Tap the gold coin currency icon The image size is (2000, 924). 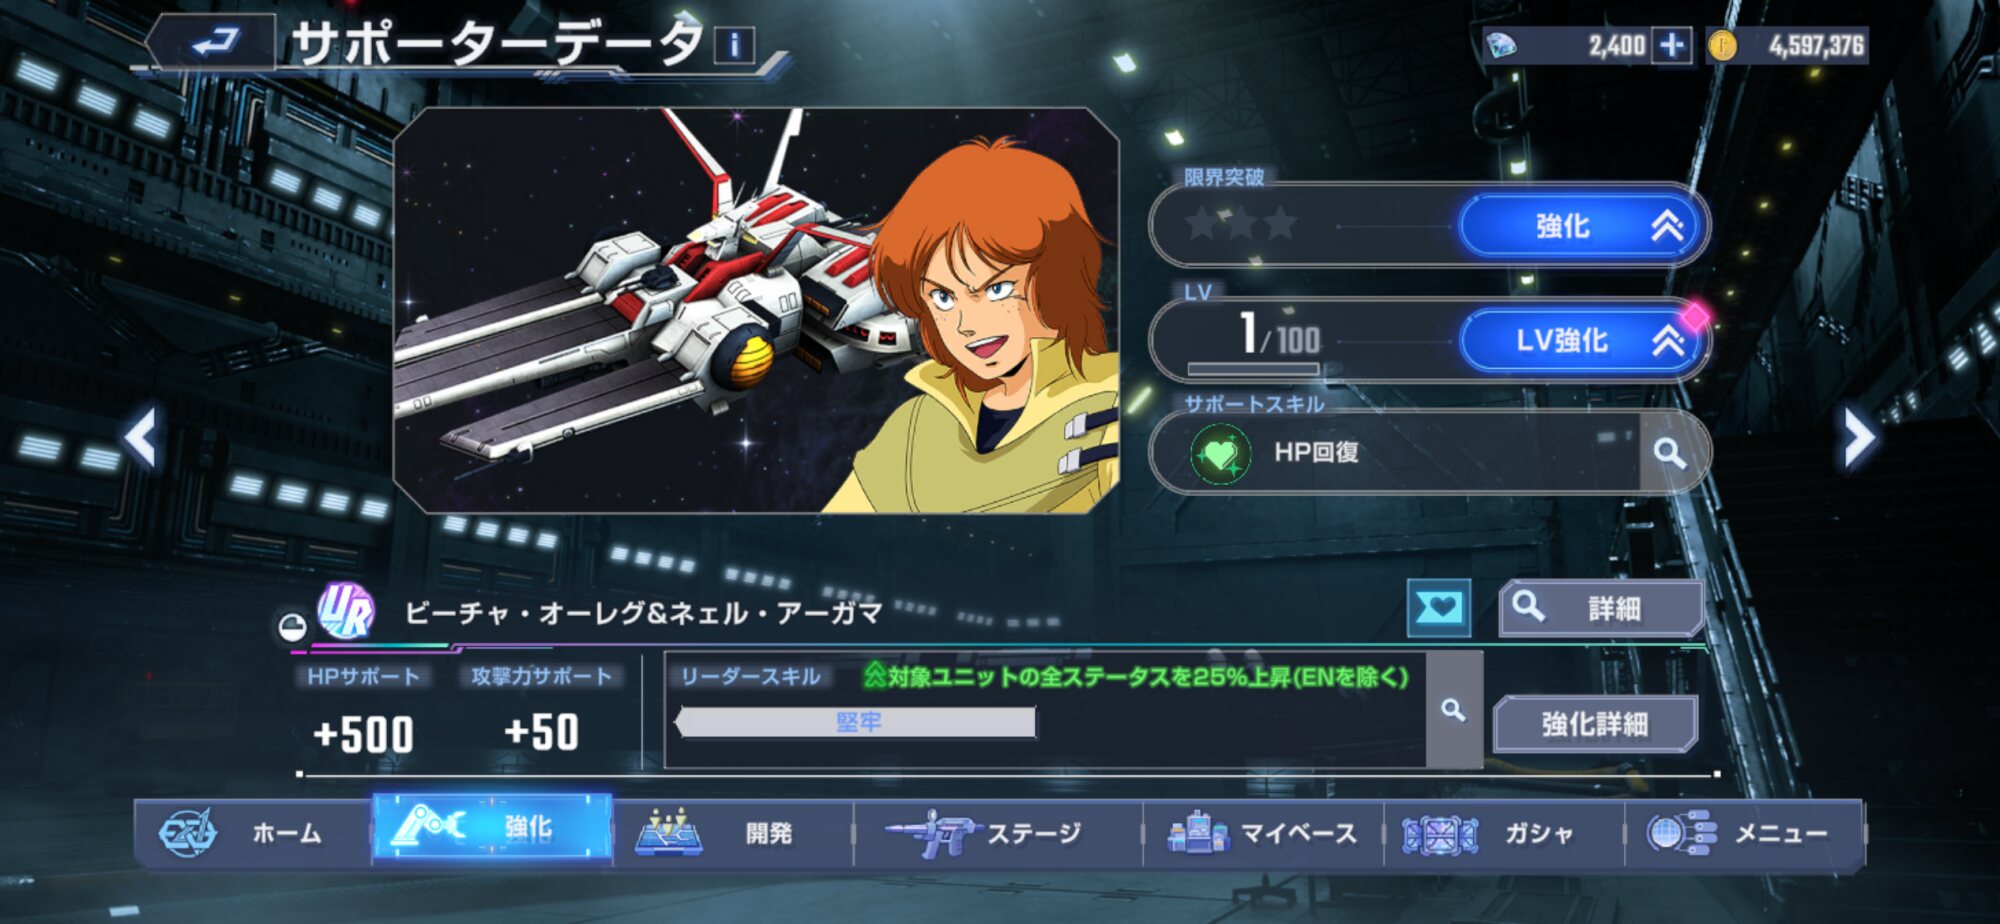pyautogui.click(x=1722, y=45)
